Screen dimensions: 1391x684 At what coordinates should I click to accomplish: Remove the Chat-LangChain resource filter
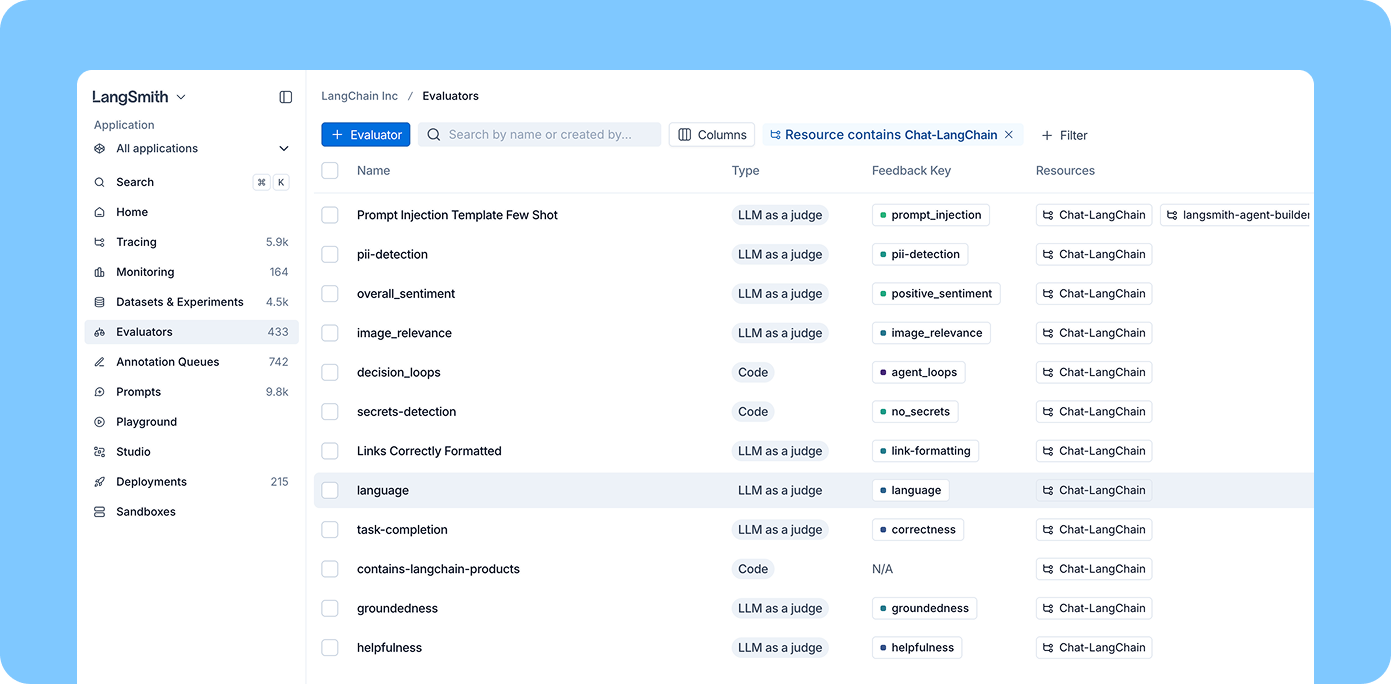tap(1009, 135)
